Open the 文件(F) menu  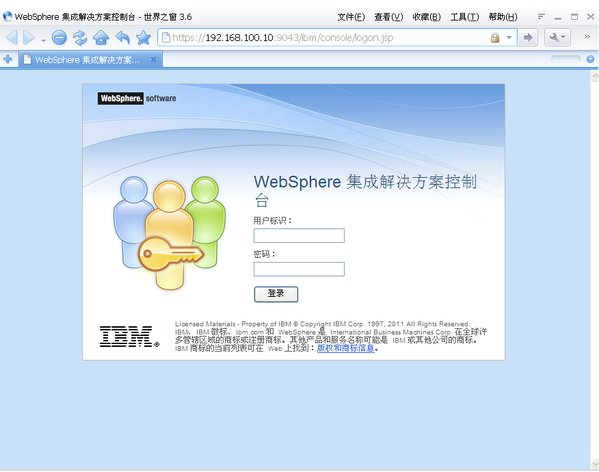point(351,17)
